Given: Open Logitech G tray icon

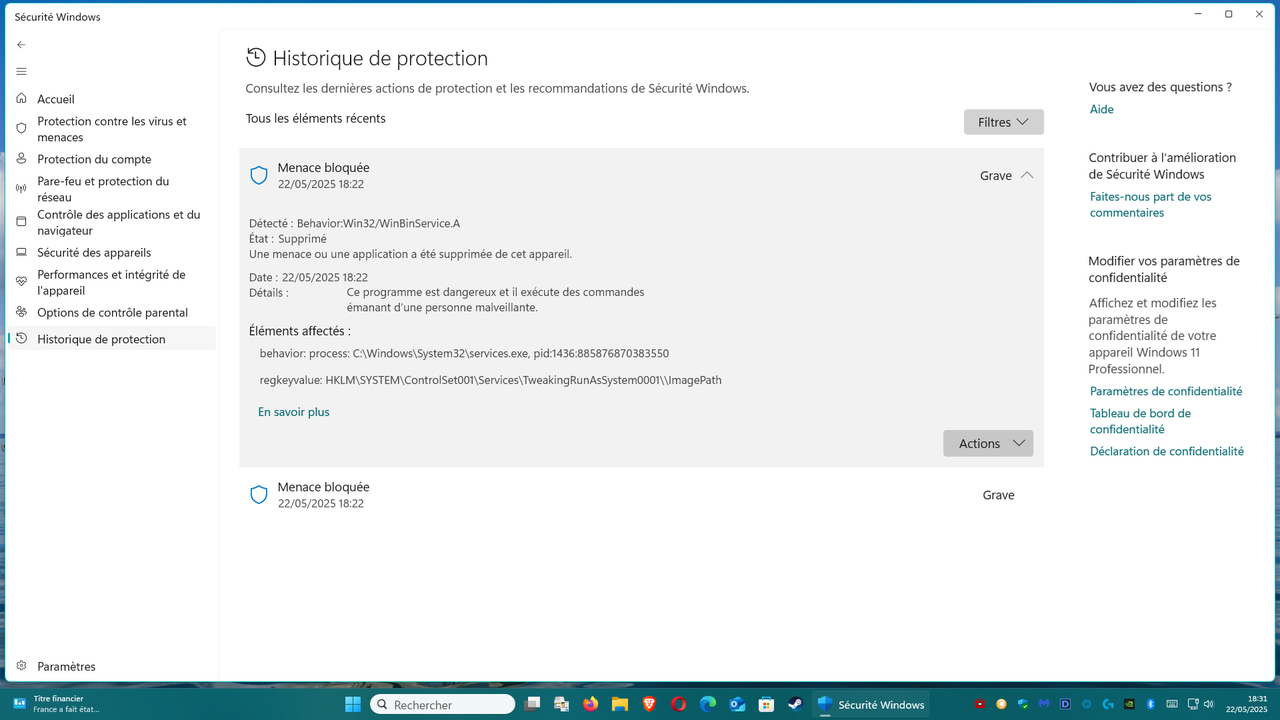Looking at the screenshot, I should [1108, 704].
